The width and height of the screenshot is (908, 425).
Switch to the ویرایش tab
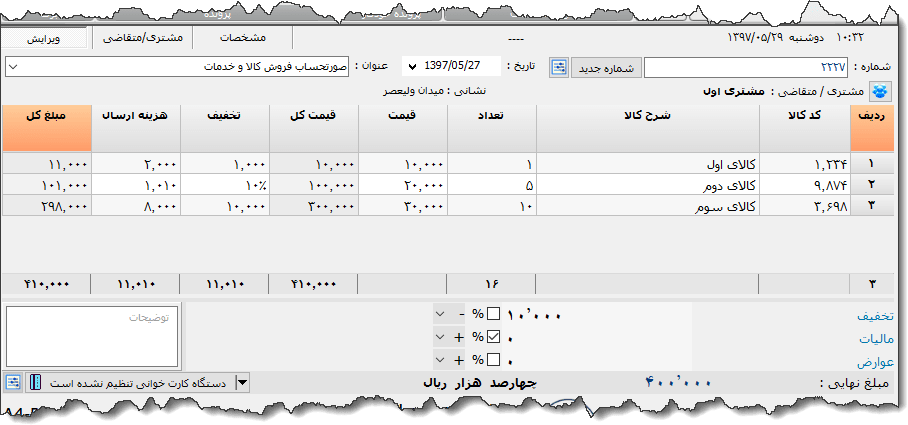(44, 39)
